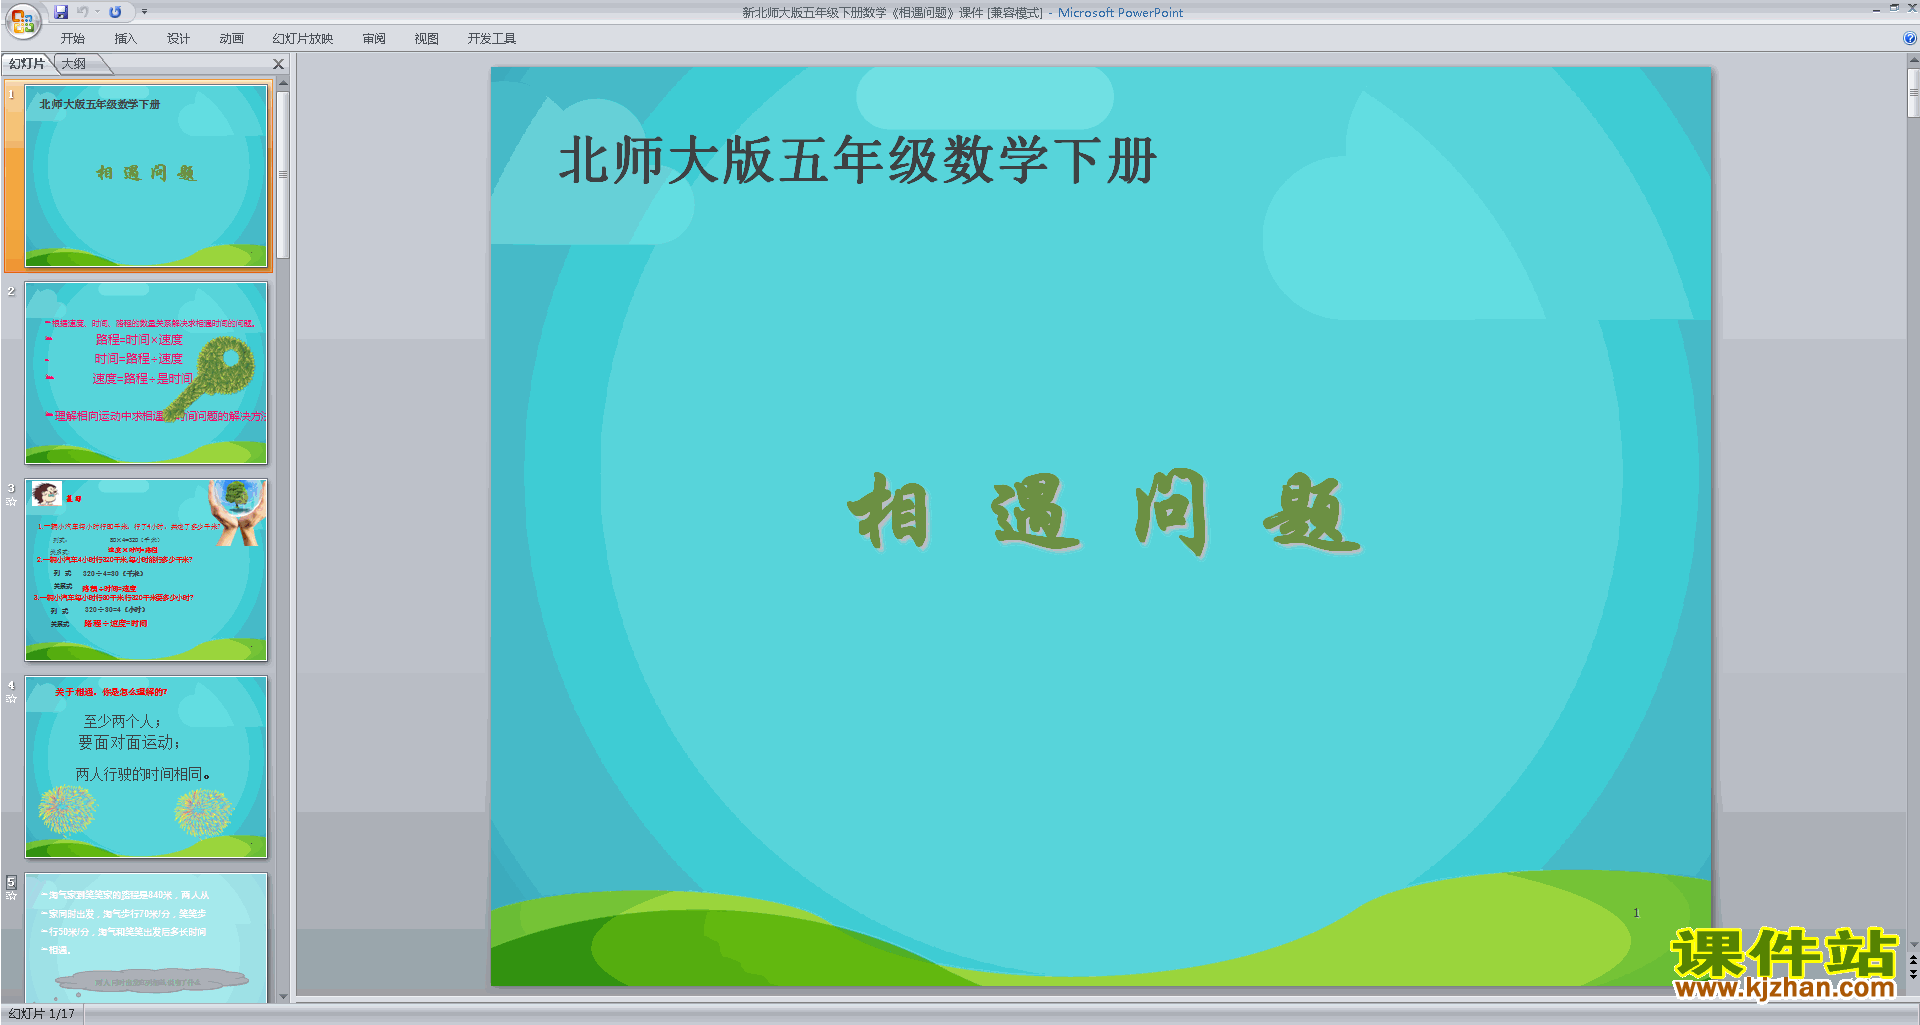This screenshot has height=1025, width=1920.
Task: Select slide 5 thumbnail at the bottom
Action: (146, 938)
